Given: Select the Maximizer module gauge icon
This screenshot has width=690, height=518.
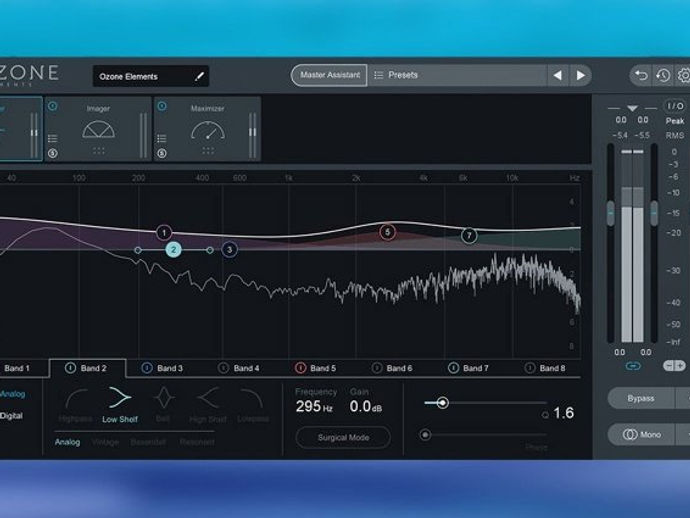Looking at the screenshot, I should tap(208, 130).
